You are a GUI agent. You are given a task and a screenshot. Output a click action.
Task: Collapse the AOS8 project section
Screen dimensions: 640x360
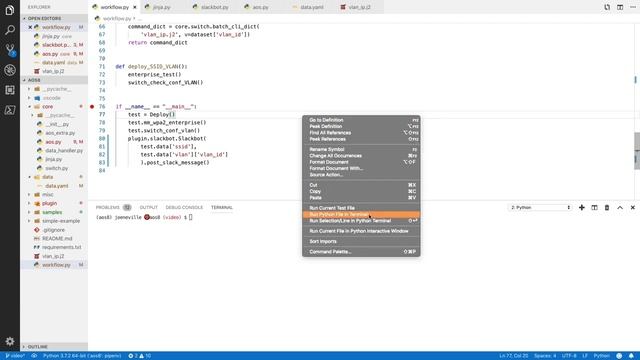54,80
